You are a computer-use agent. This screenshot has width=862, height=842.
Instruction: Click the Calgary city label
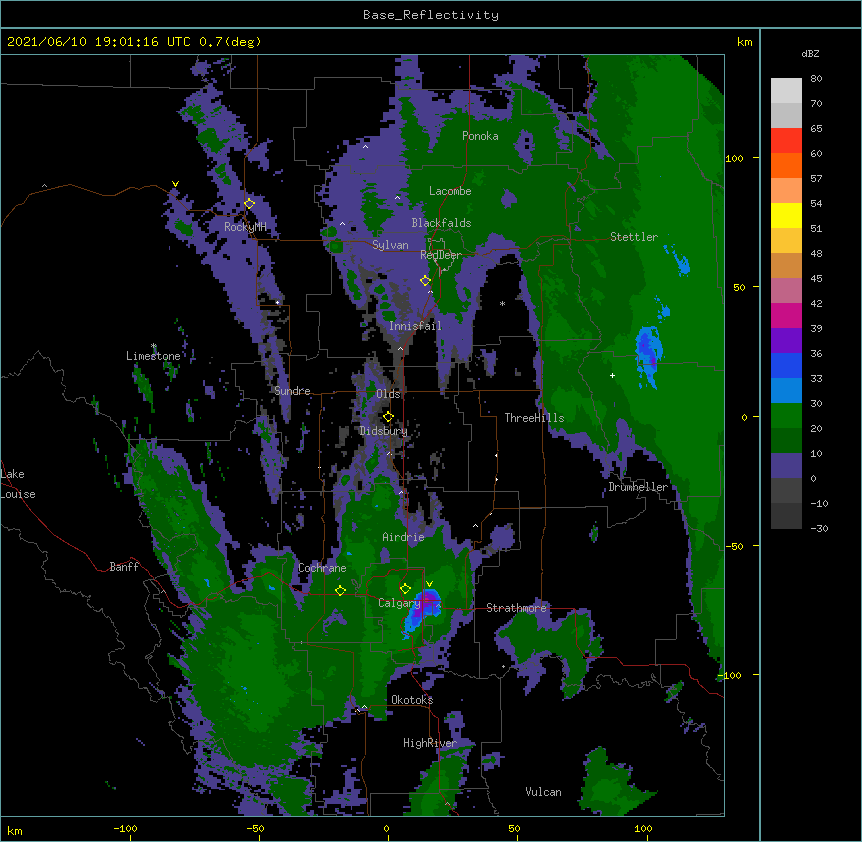[x=400, y=603]
